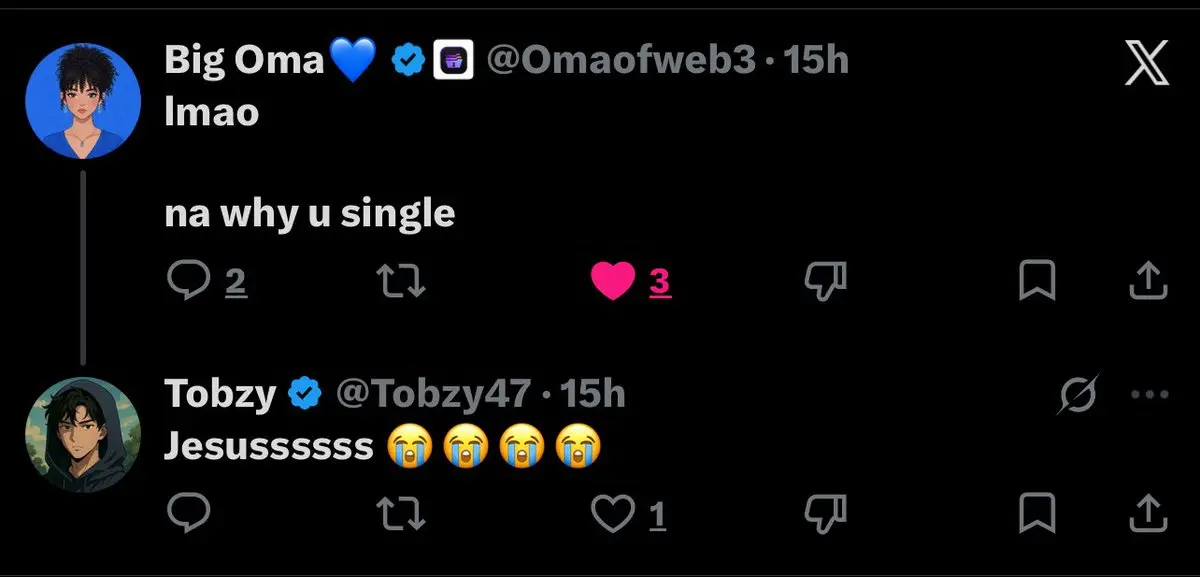Screen dimensions: 1200x577
Task: Share Big Oma's post
Action: pyautogui.click(x=1148, y=282)
